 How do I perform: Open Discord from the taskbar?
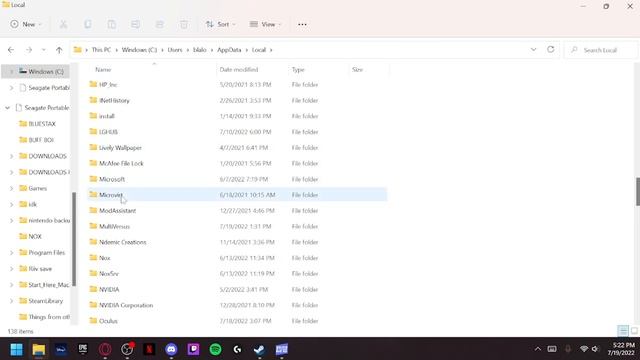[171, 349]
